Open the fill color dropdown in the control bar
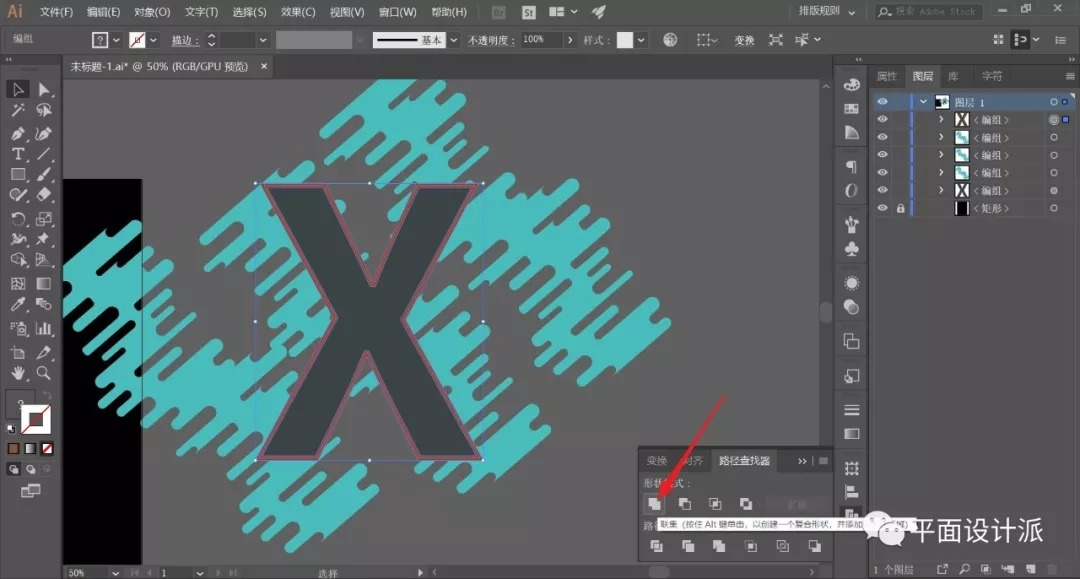The width and height of the screenshot is (1080, 579). coord(116,40)
